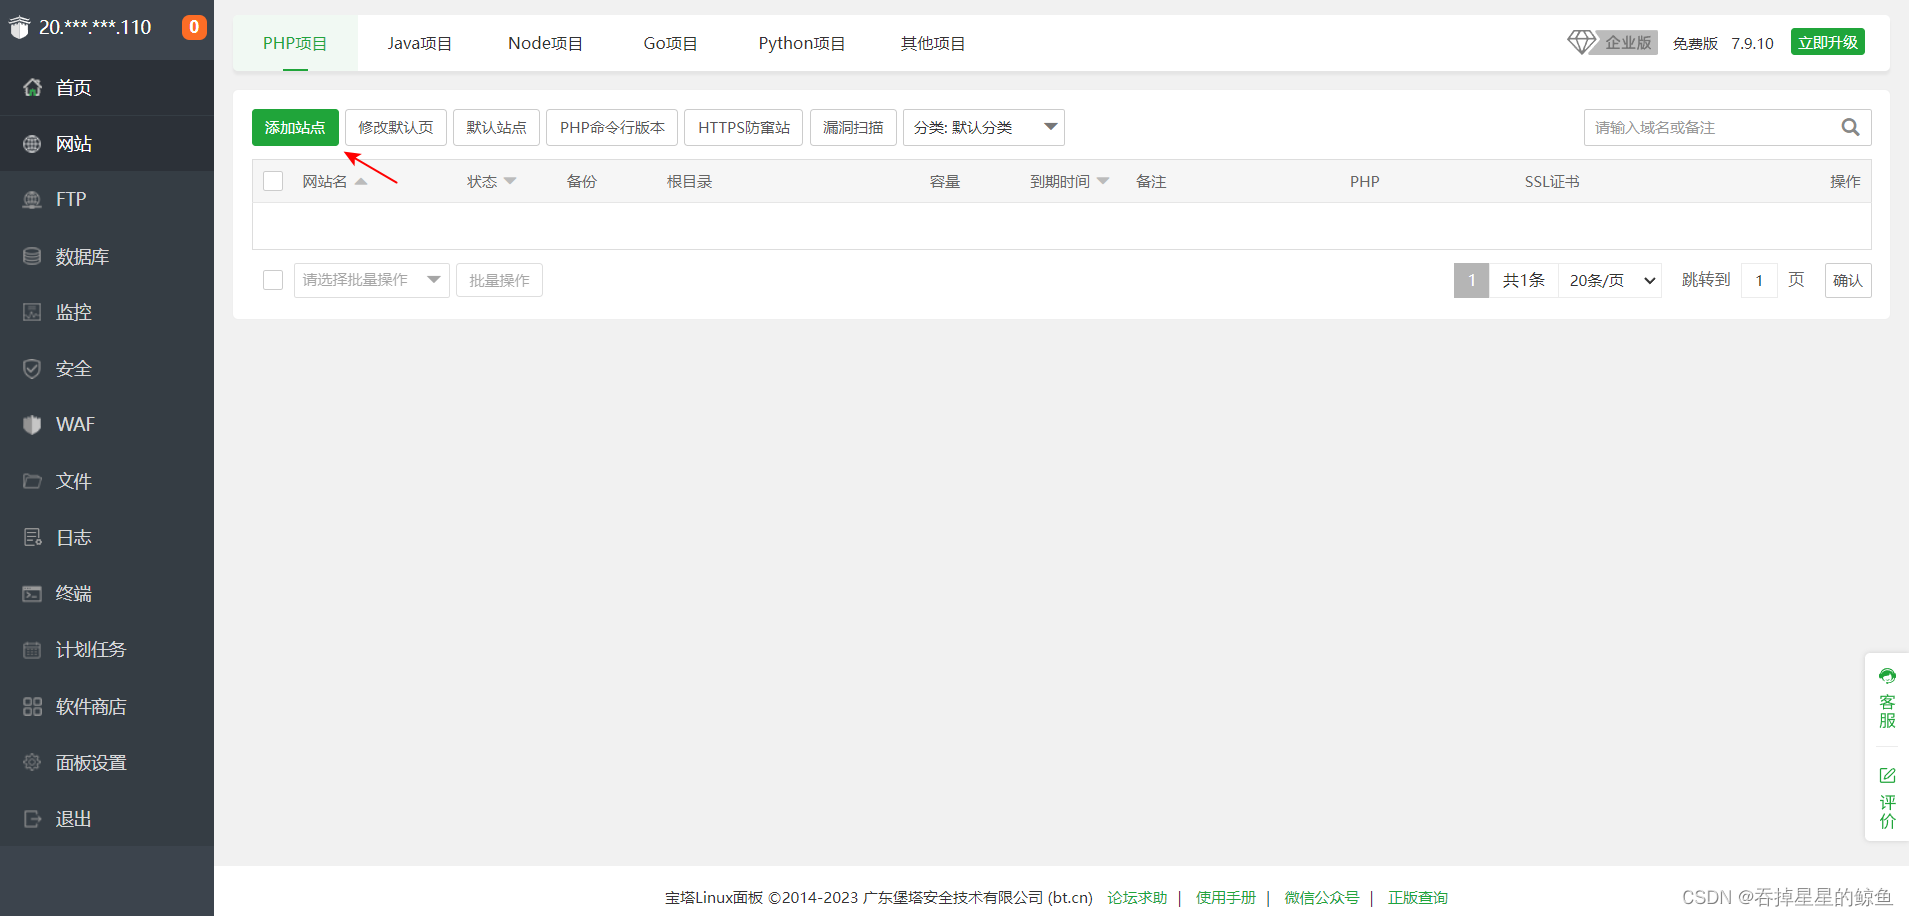Click the 确认 page jump button
This screenshot has width=1909, height=916.
pos(1848,280)
